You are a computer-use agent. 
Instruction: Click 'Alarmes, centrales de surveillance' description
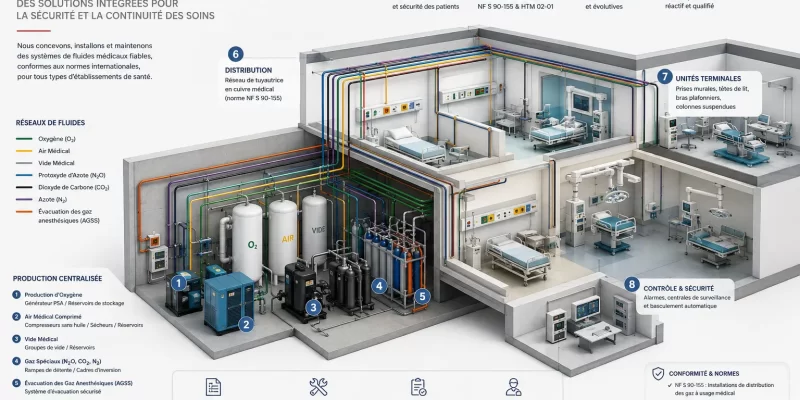[687, 302]
